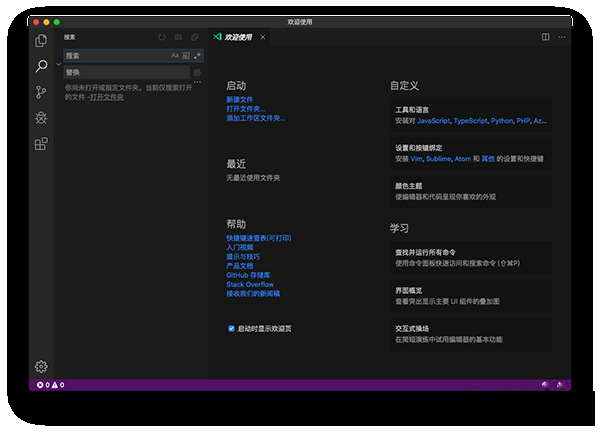Click the 新建文件 link
Viewport: 600px width, 432px height.
tap(240, 100)
